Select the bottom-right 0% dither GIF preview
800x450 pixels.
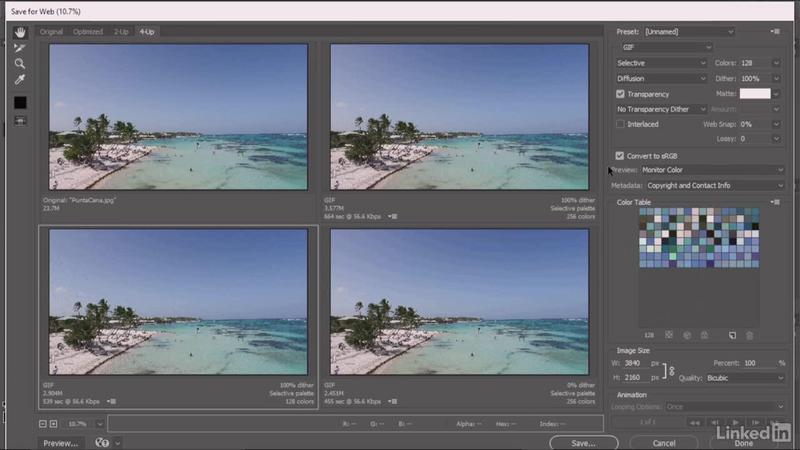[460, 302]
